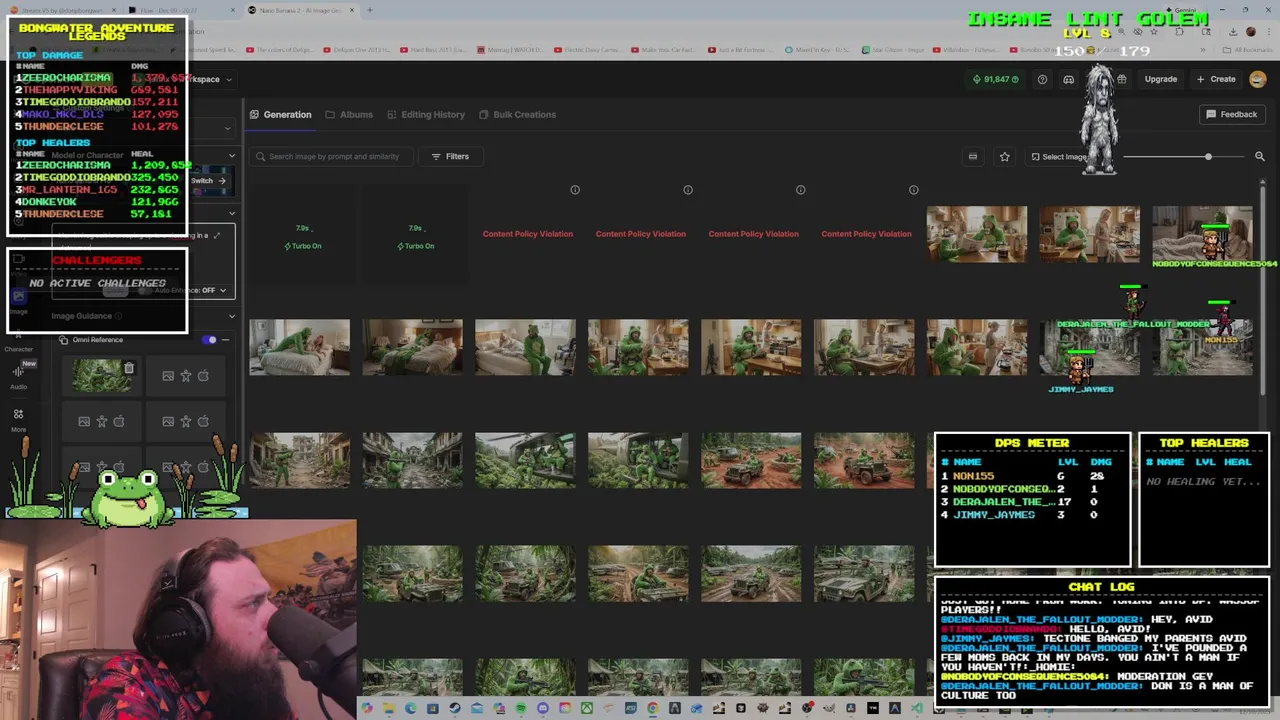Open Google Chrome from the taskbar
This screenshot has width=1280, height=720.
tap(653, 709)
